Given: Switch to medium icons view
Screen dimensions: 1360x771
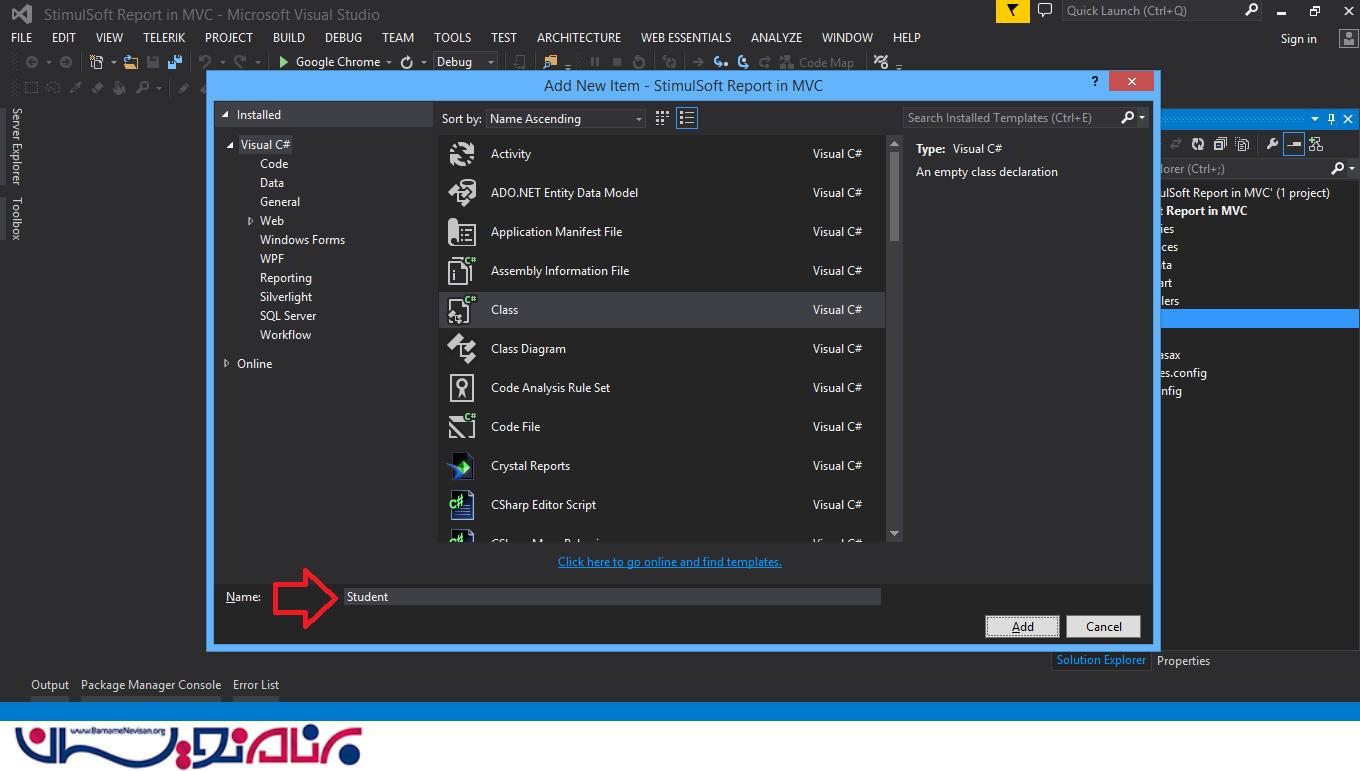Looking at the screenshot, I should pyautogui.click(x=662, y=118).
